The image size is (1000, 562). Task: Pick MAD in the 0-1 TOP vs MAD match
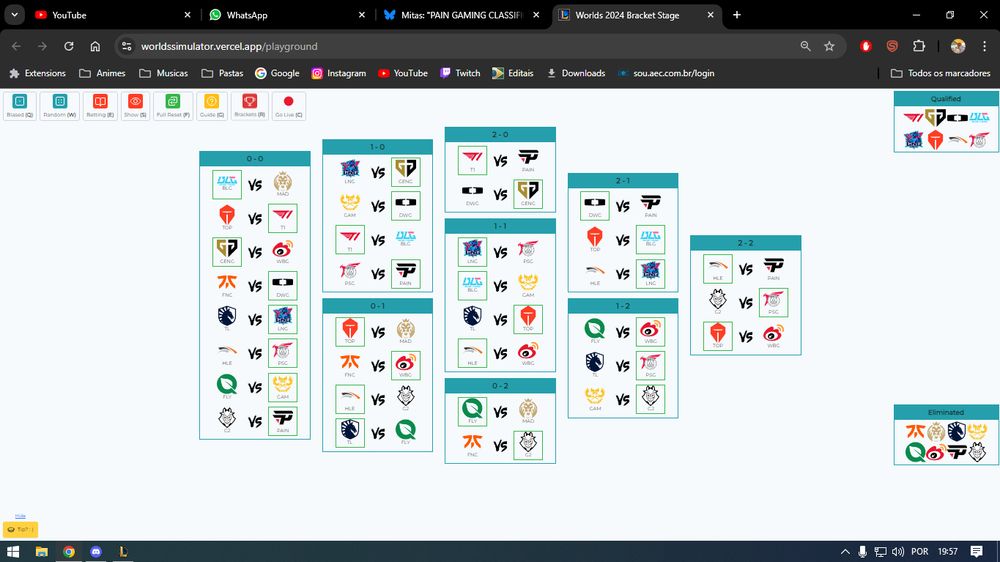[406, 332]
